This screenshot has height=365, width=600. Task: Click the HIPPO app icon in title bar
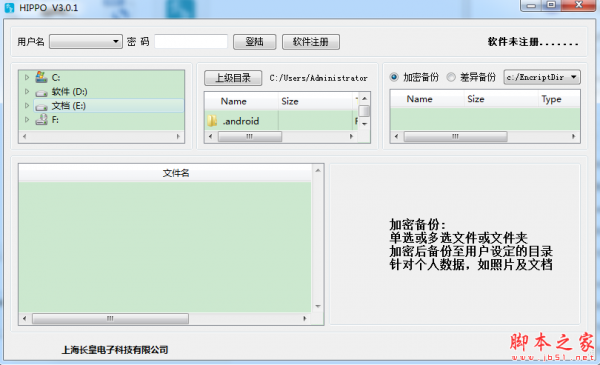(x=9, y=8)
